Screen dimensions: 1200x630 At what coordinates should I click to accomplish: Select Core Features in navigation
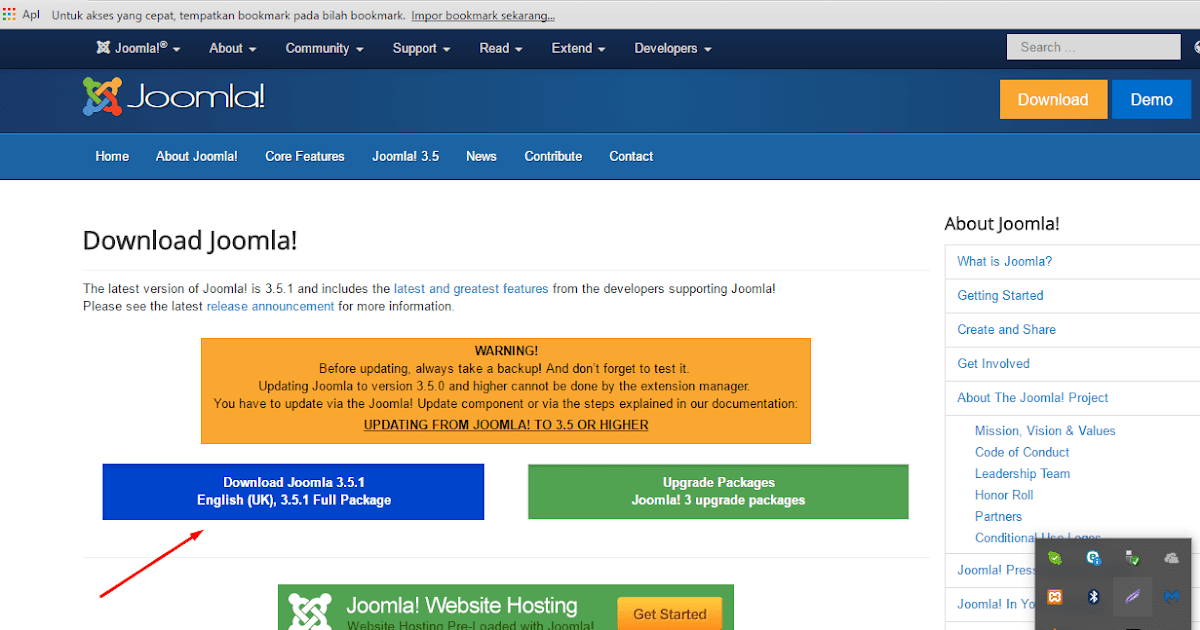[305, 156]
